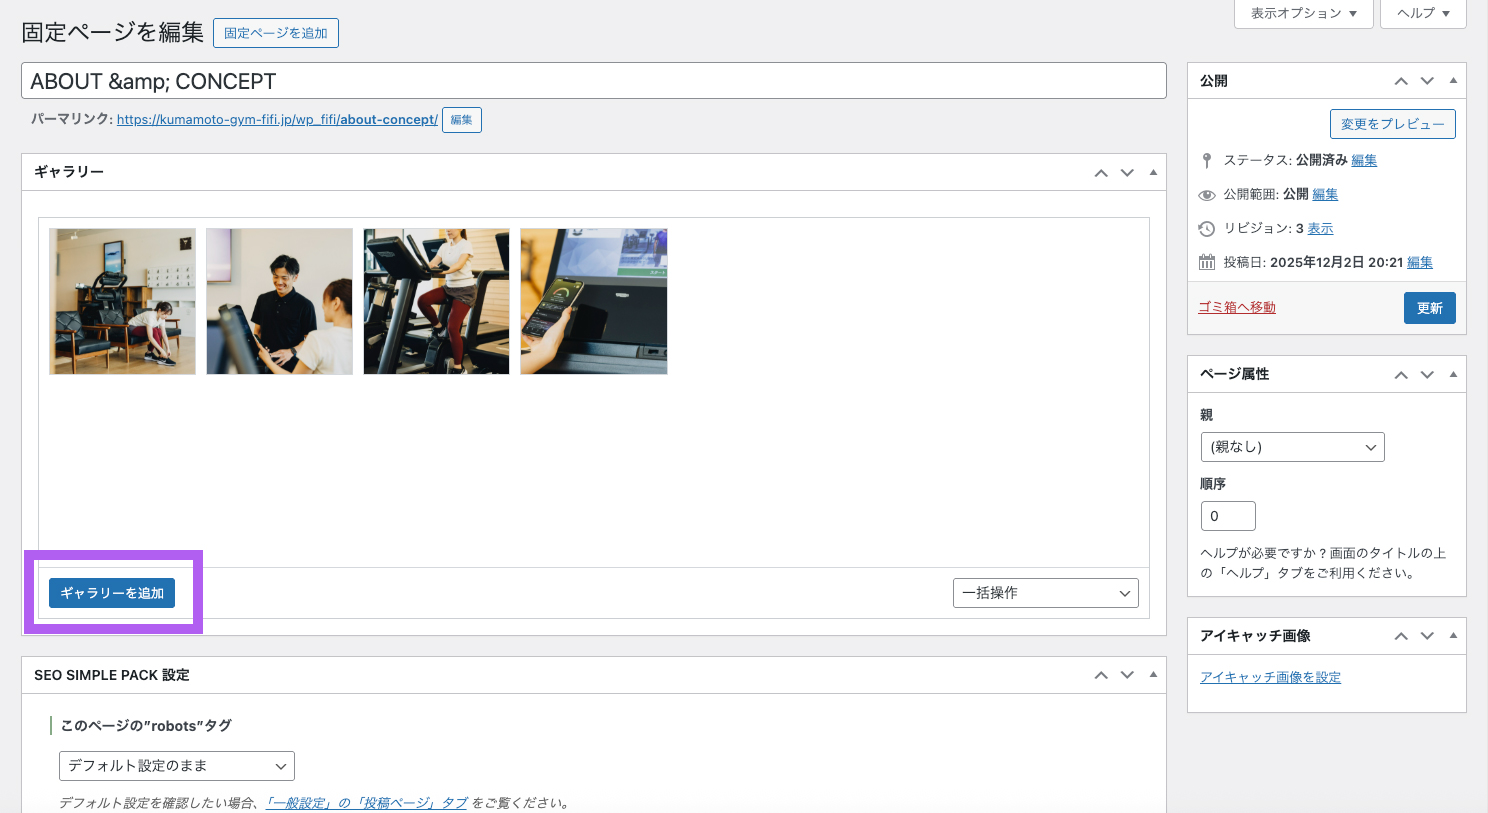1488x813 pixels.
Task: Click the ギャラリーを追加 button
Action: [x=112, y=593]
